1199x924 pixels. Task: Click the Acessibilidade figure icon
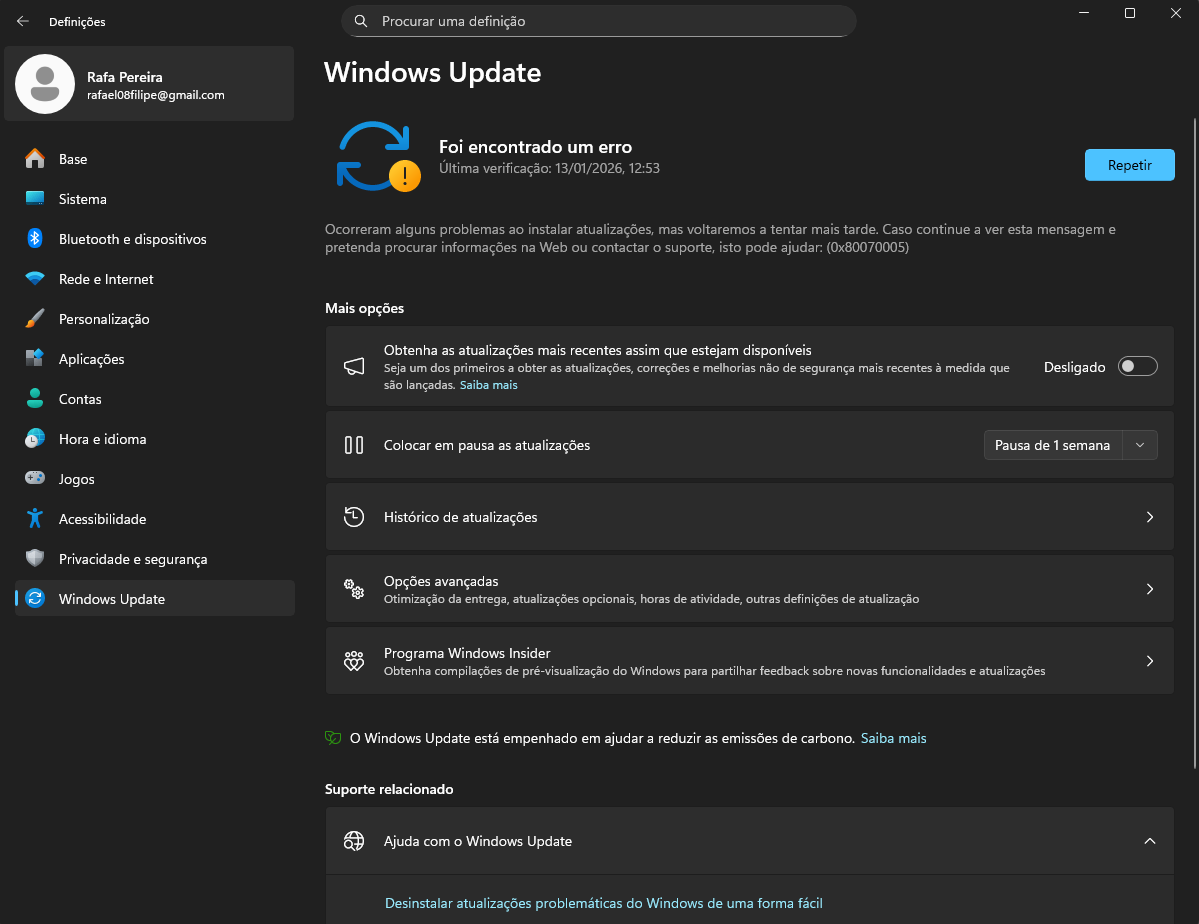35,519
